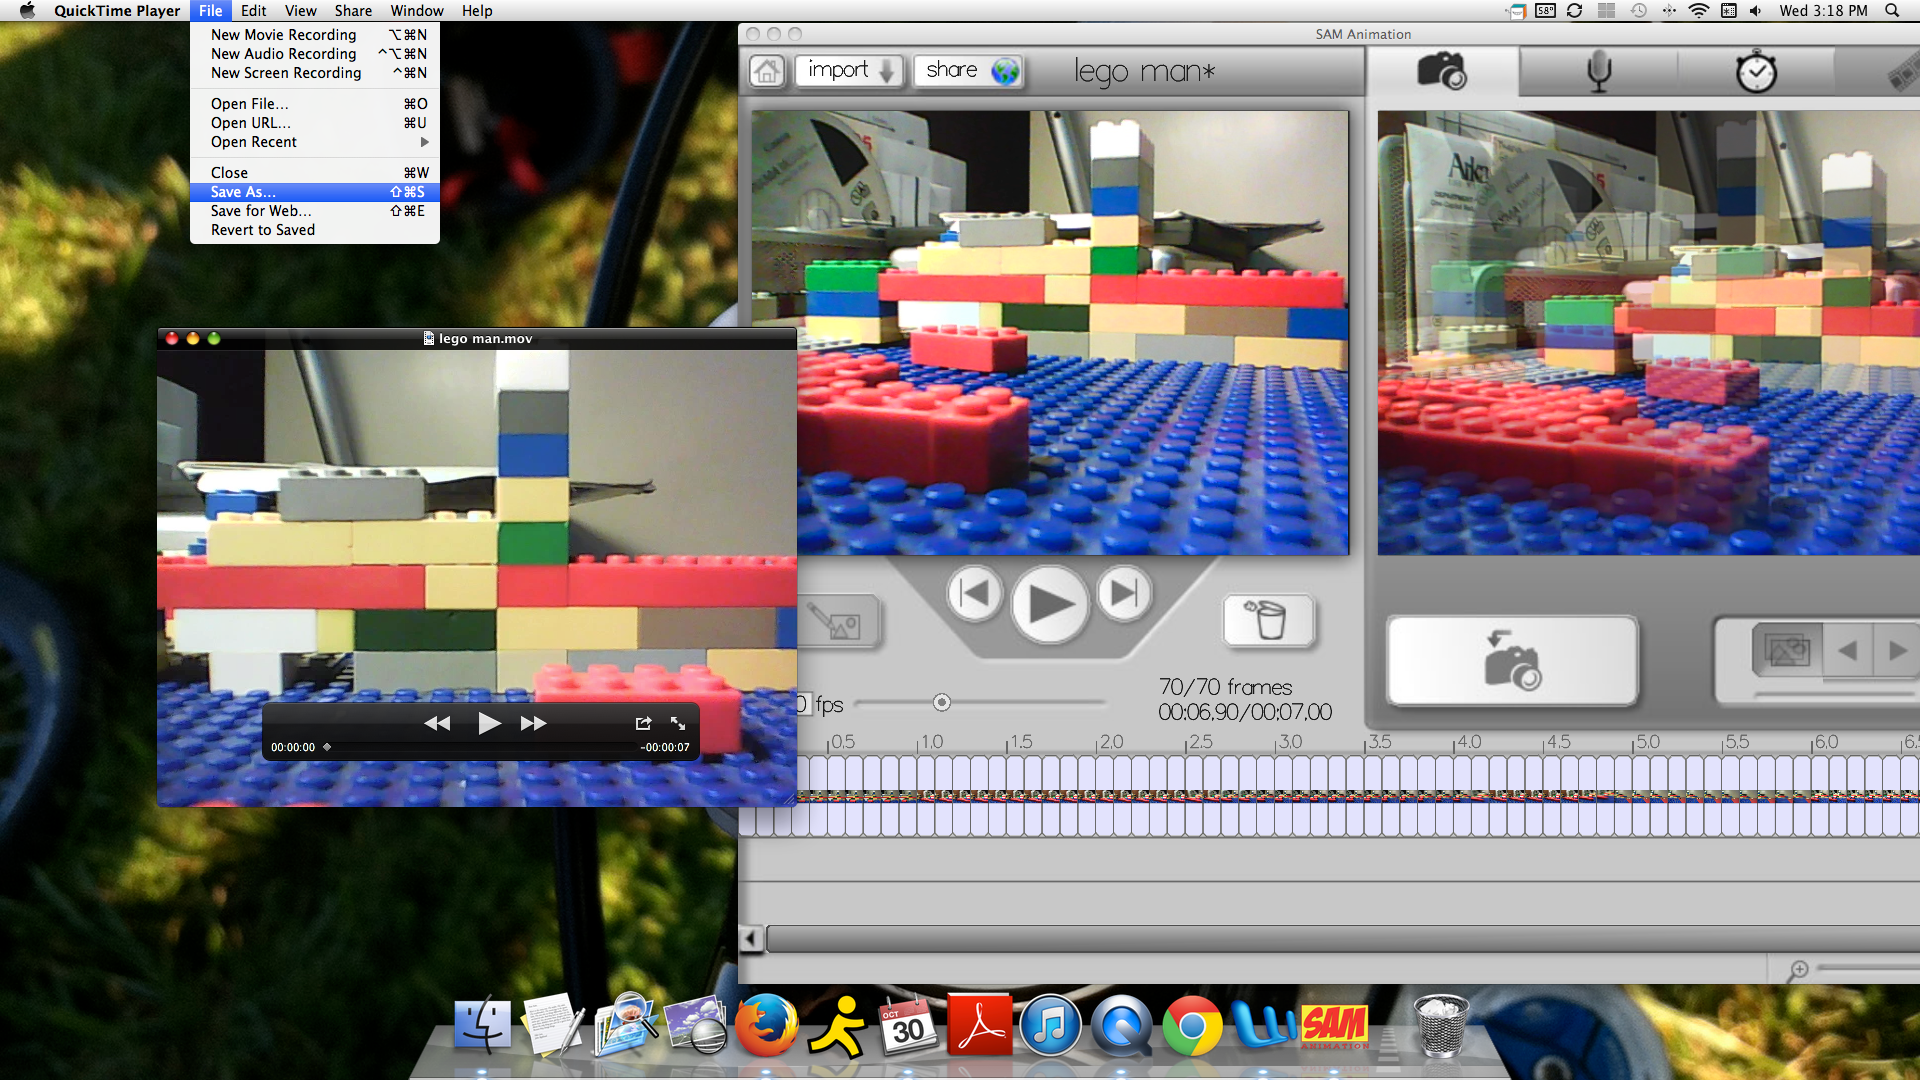The width and height of the screenshot is (1920, 1080).
Task: Click the previous-frame arrow beside the thumbnail box
Action: [x=1849, y=650]
